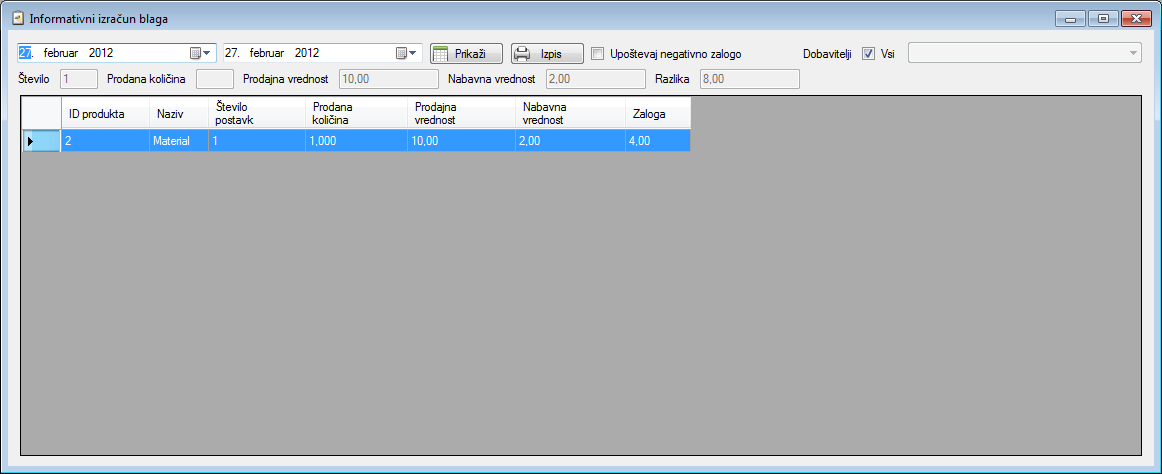Open the start date calendar dropdown
Viewport: 1162px width, 474px height.
(x=201, y=53)
